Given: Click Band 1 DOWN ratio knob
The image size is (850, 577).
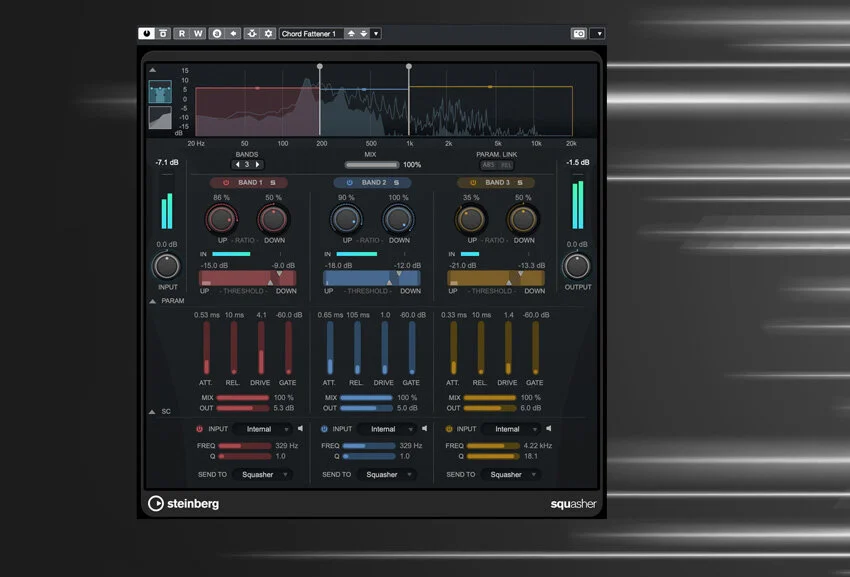Looking at the screenshot, I should [273, 219].
